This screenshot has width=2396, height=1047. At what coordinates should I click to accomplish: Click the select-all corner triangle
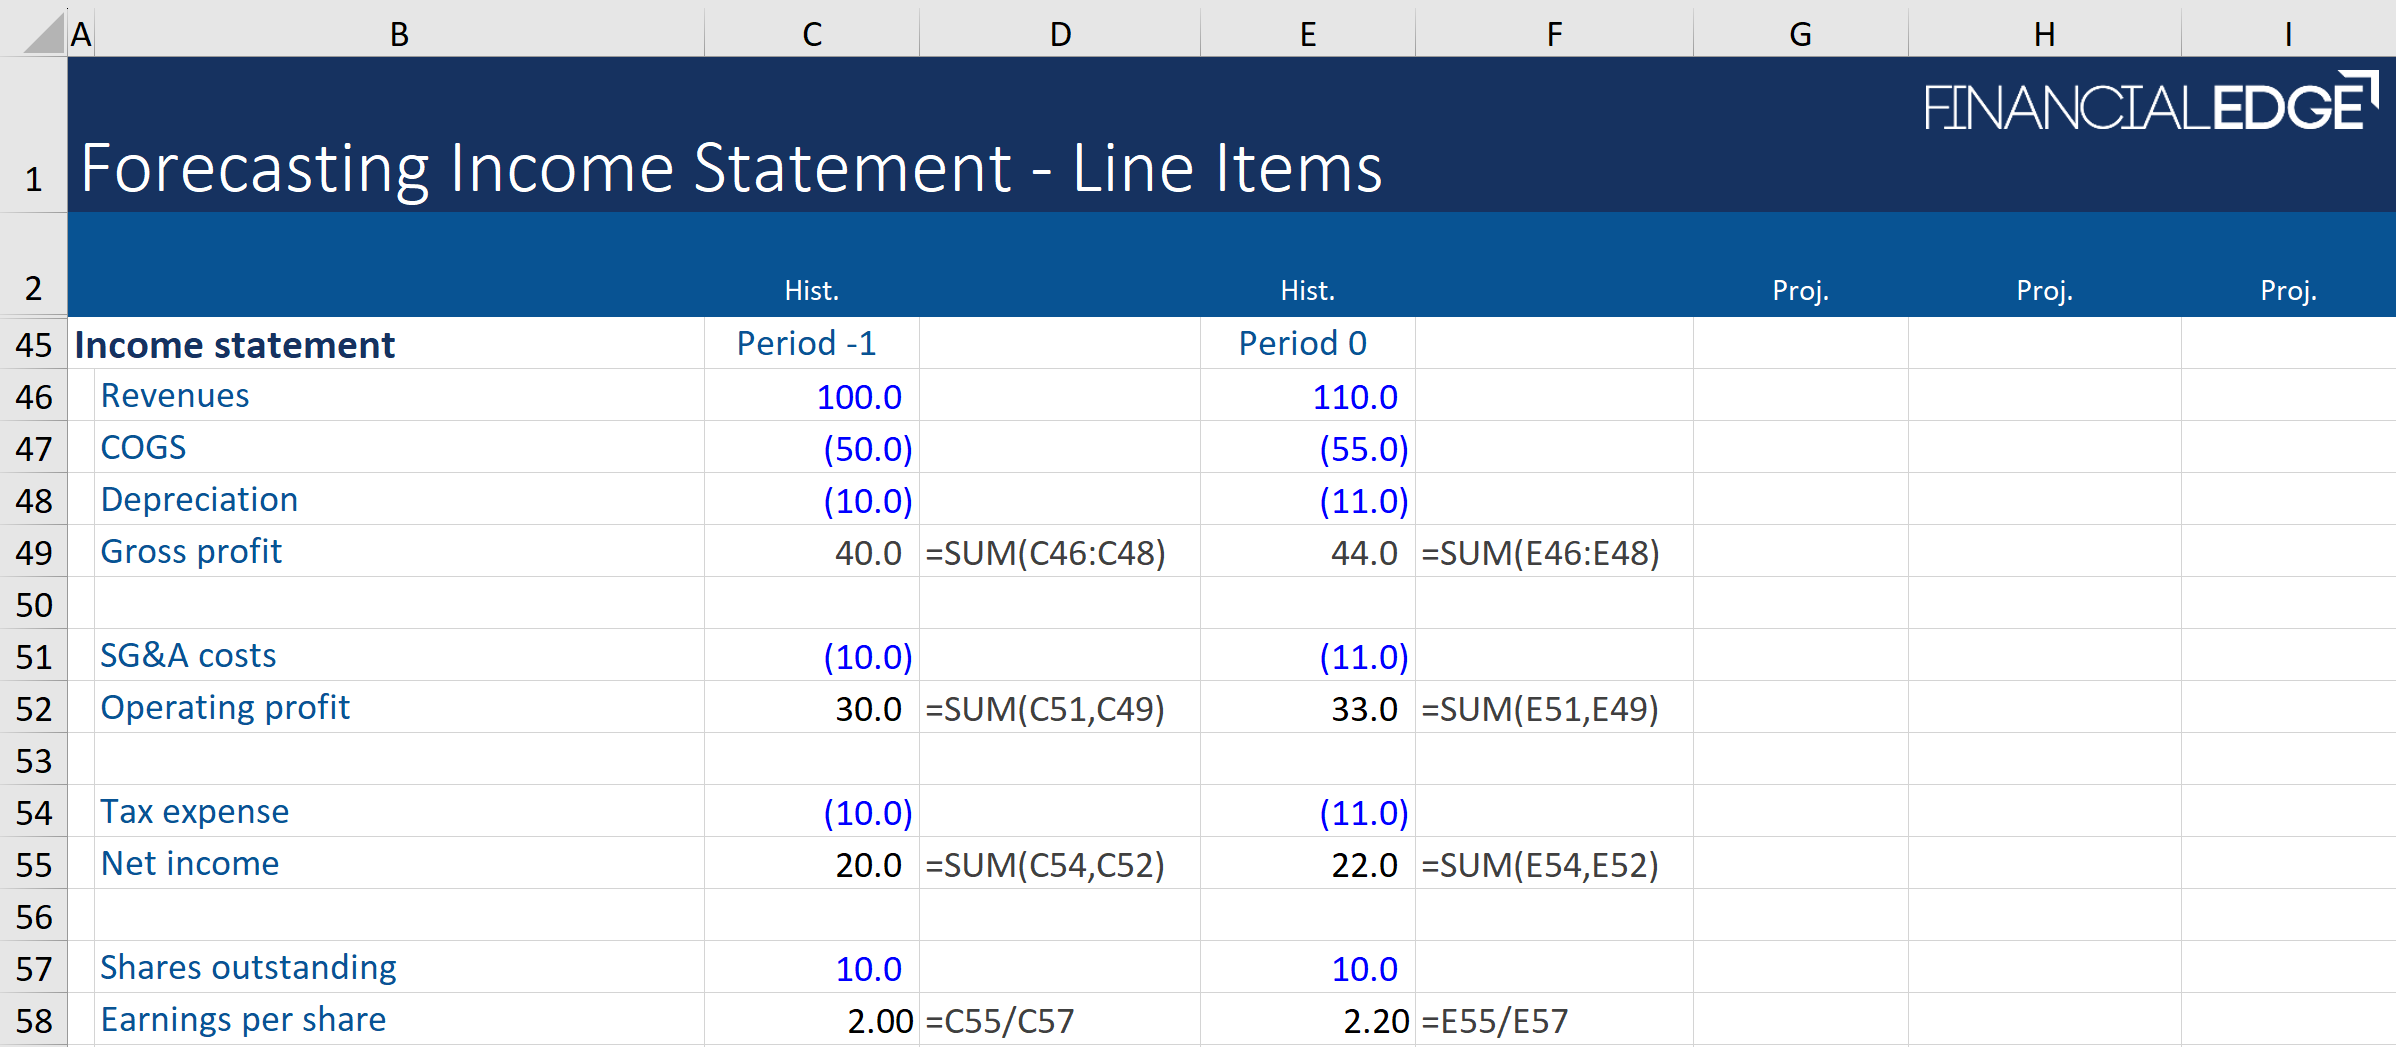pyautogui.click(x=44, y=34)
